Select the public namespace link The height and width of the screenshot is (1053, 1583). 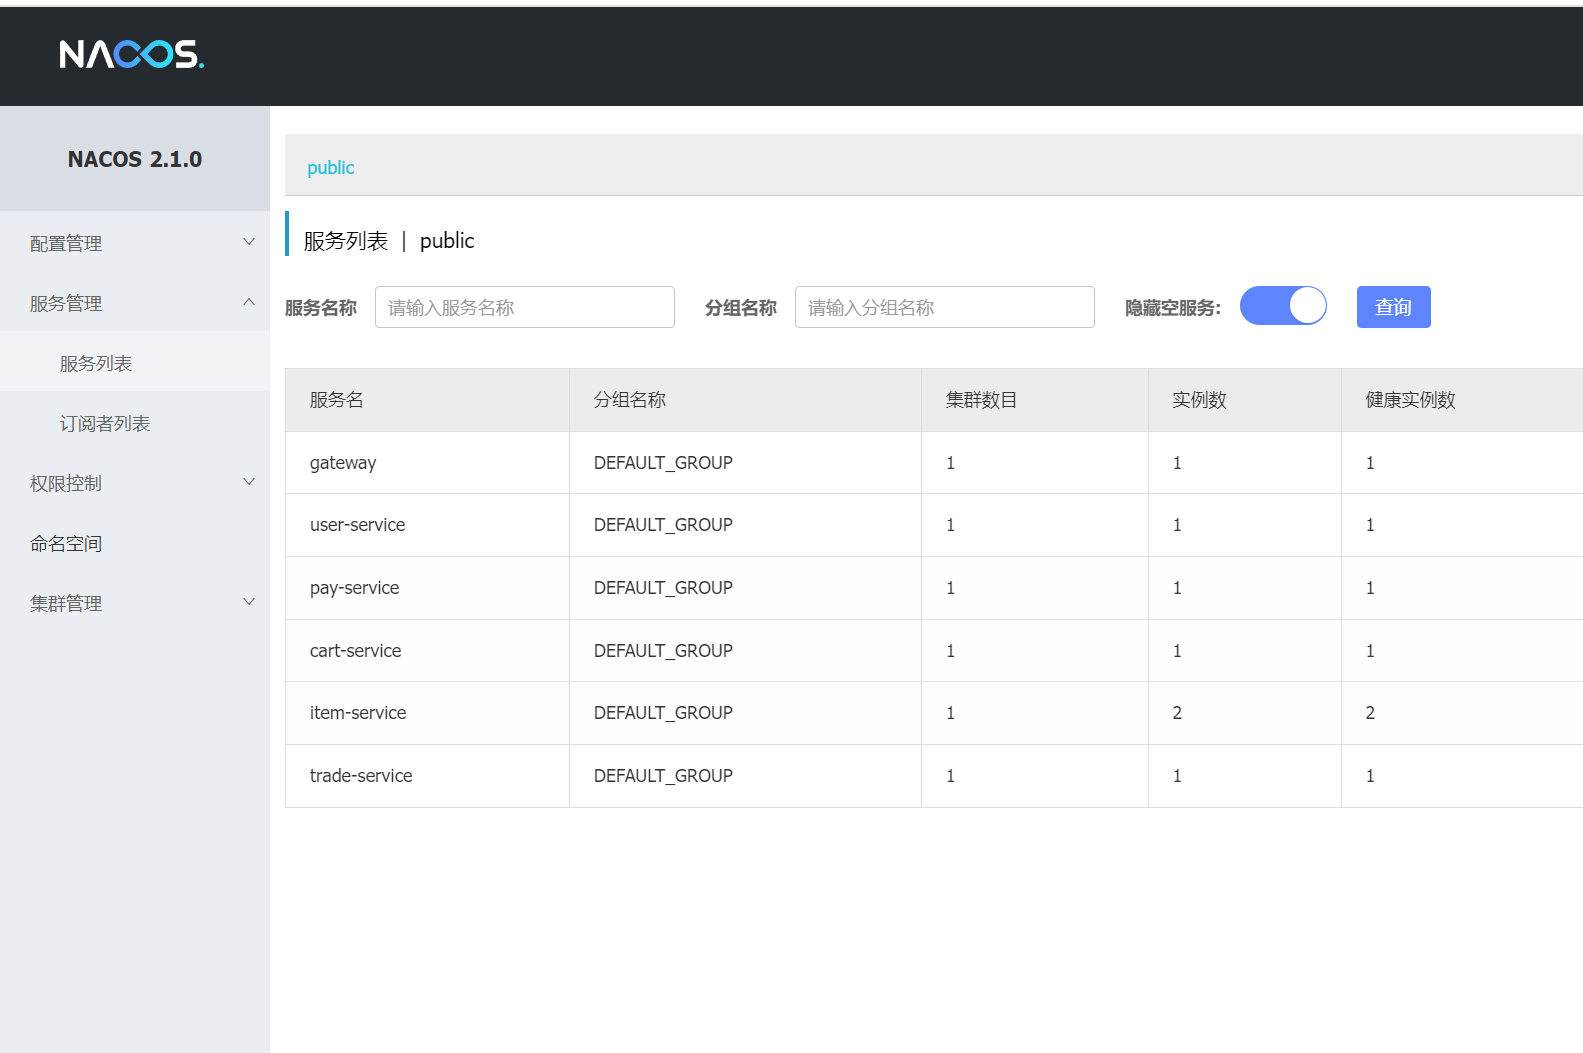coord(330,167)
